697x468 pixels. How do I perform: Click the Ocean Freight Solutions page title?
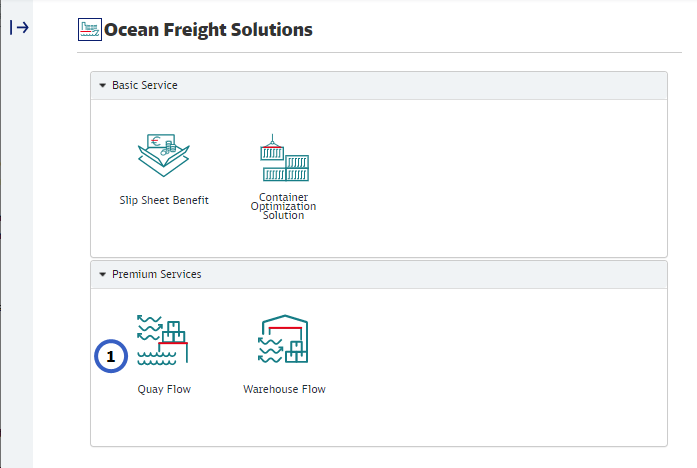click(x=208, y=29)
